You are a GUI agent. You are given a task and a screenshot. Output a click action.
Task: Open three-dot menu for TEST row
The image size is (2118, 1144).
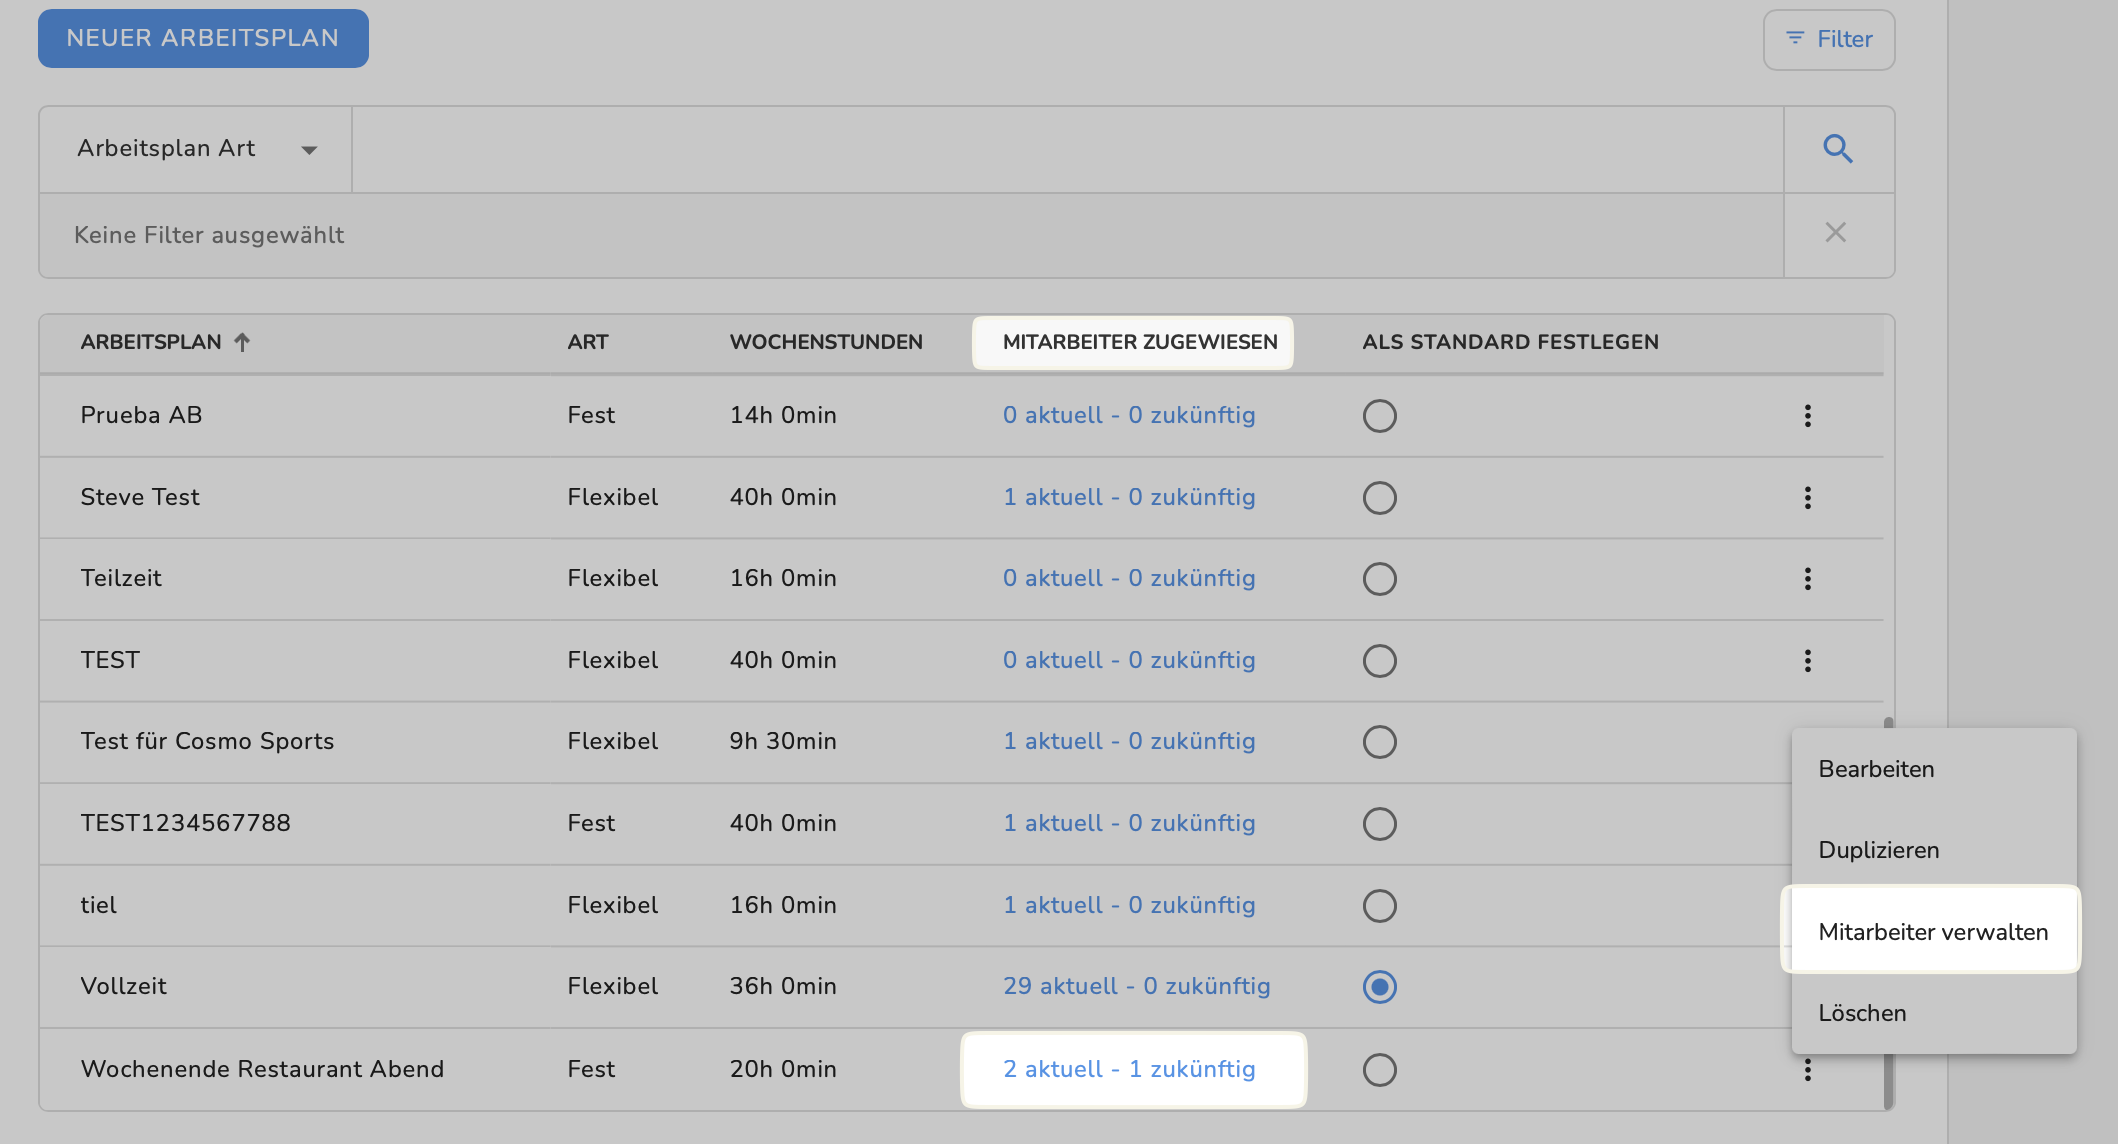point(1807,661)
